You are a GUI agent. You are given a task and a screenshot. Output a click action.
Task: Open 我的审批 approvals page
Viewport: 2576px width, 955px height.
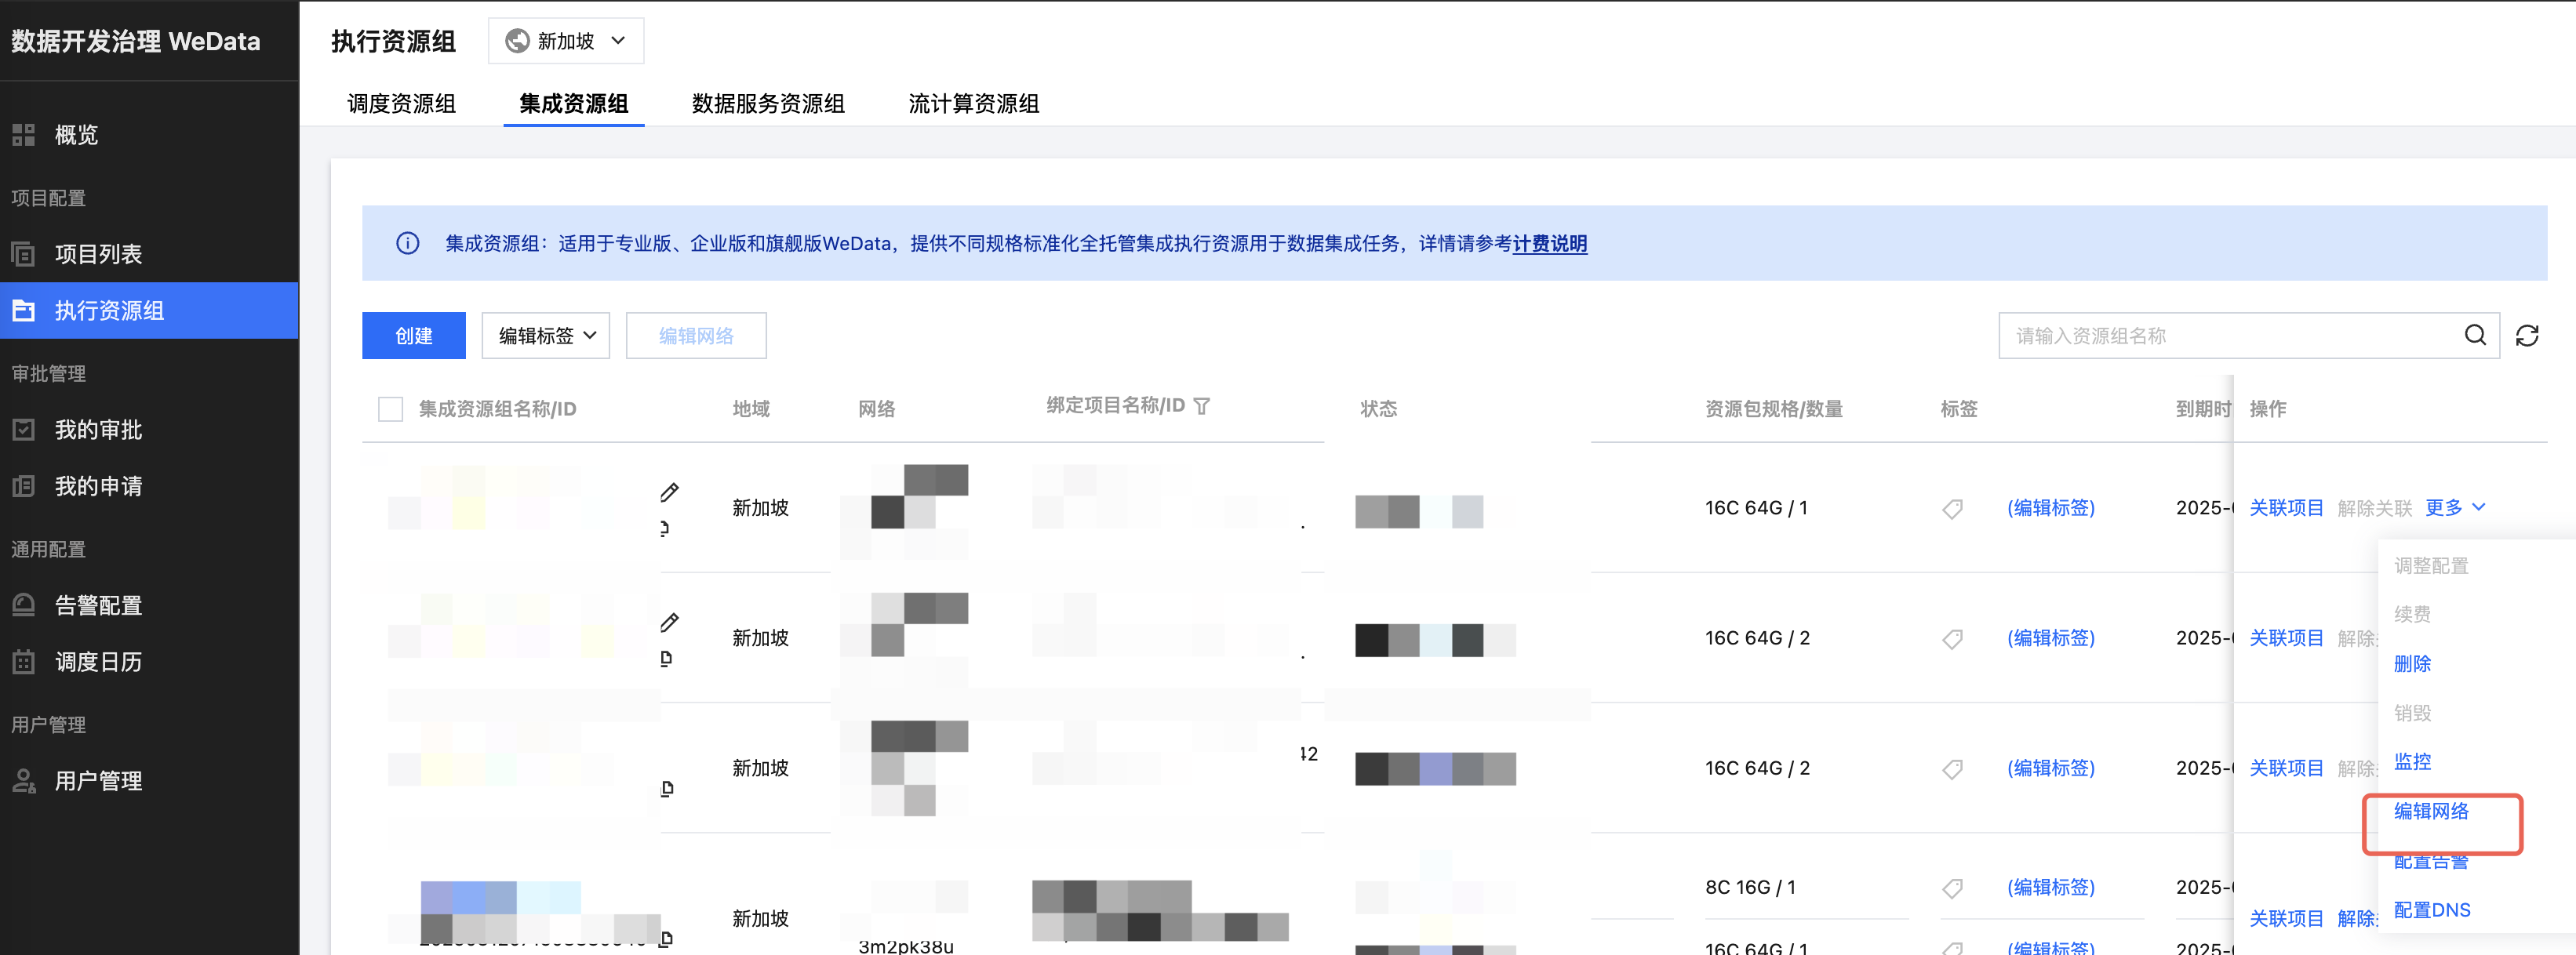click(98, 430)
